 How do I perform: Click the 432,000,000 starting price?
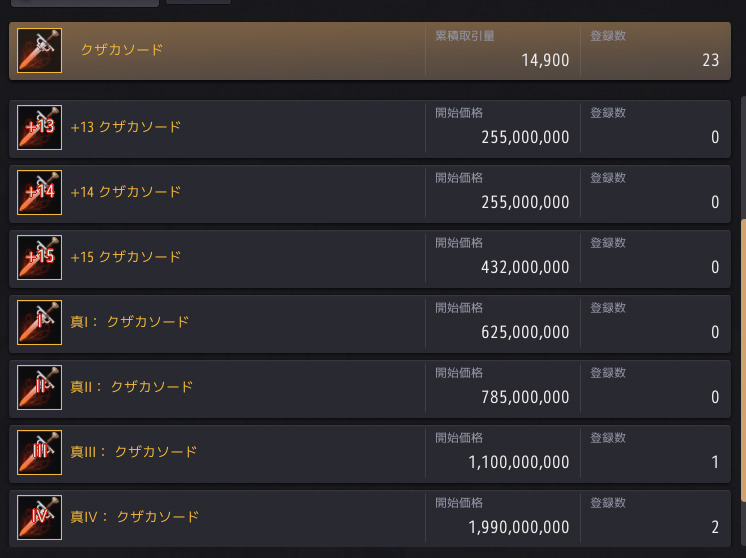(x=525, y=268)
